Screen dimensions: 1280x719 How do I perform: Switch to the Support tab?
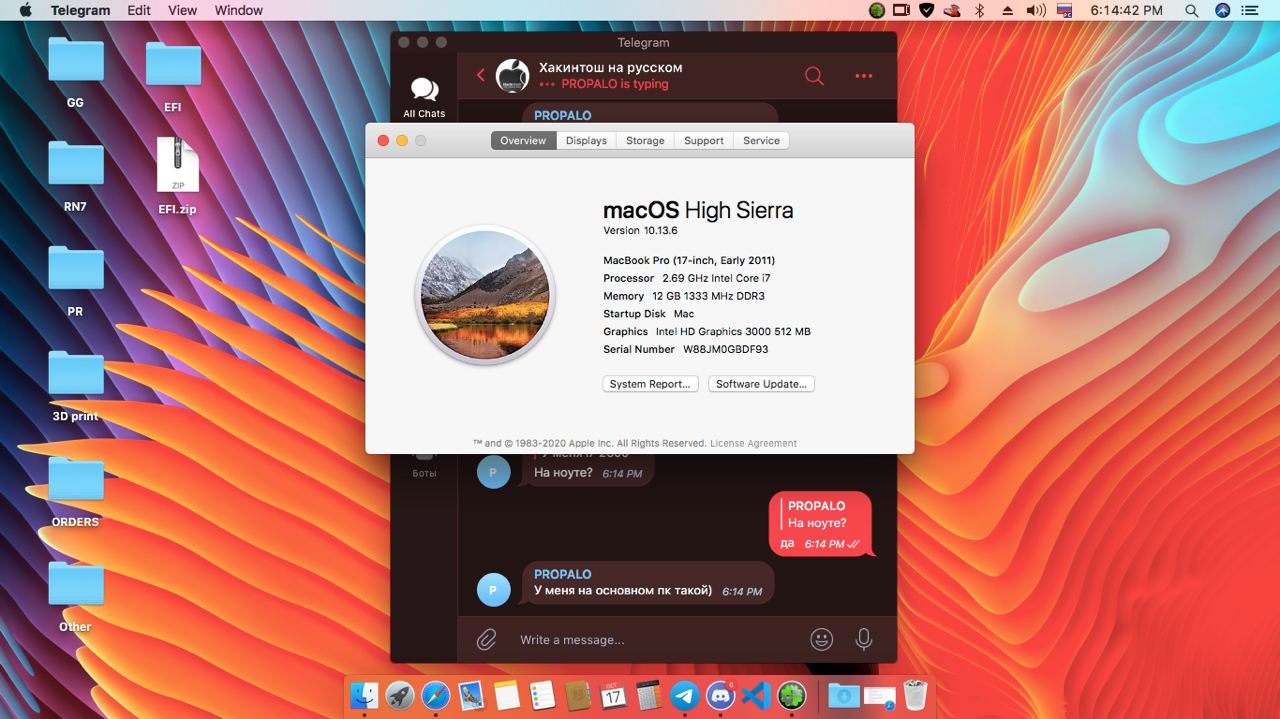[x=704, y=141]
